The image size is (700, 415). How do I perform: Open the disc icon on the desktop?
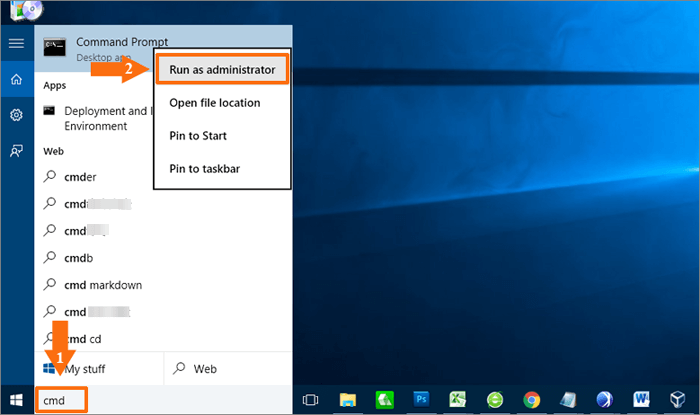point(26,10)
